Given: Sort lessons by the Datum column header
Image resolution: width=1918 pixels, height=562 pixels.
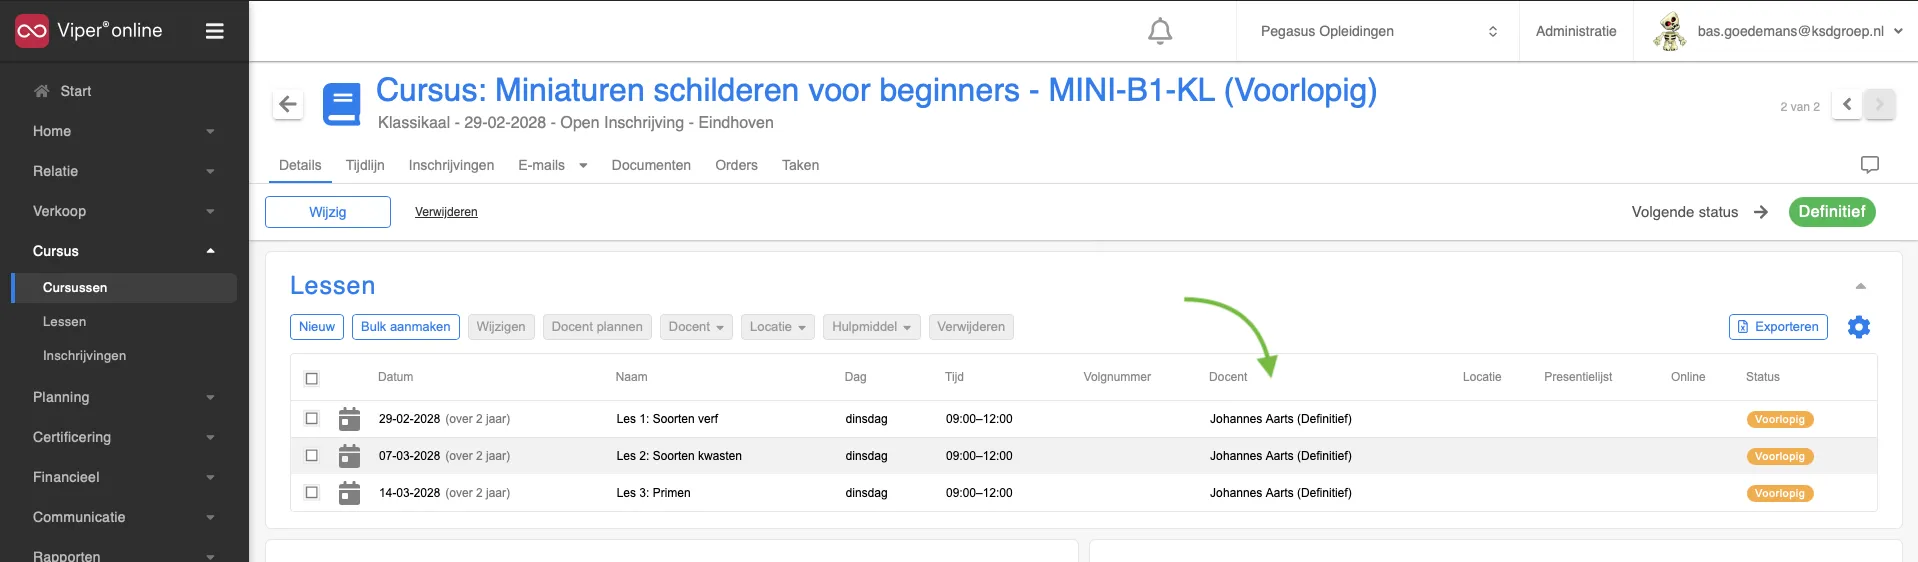Looking at the screenshot, I should click(x=395, y=377).
